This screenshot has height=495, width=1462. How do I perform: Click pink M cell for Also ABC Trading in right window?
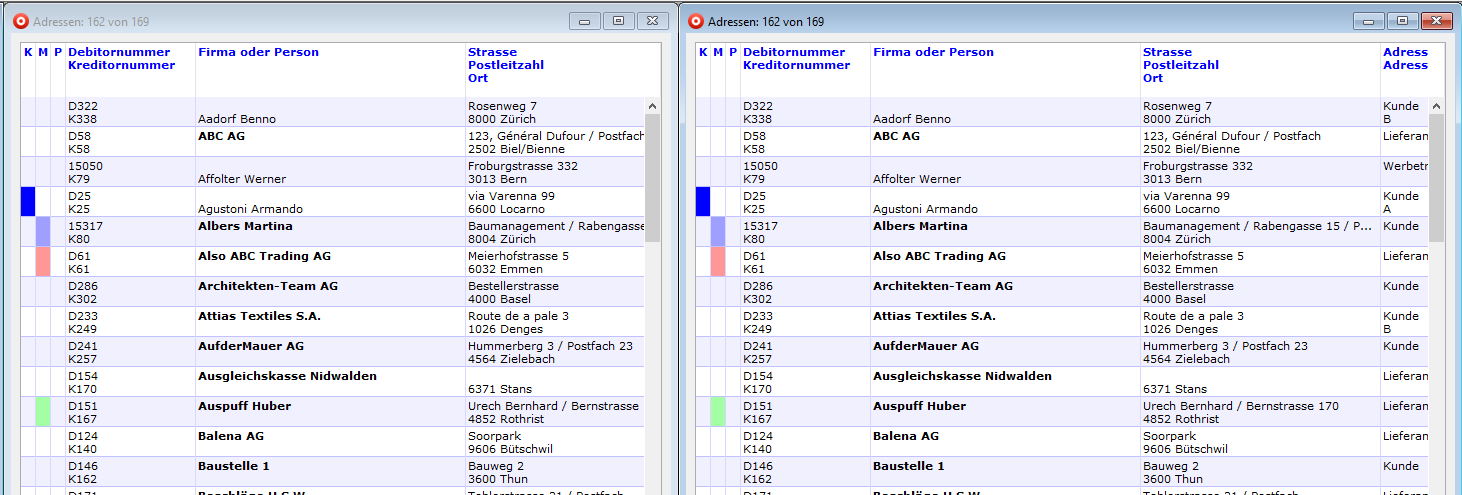point(718,262)
